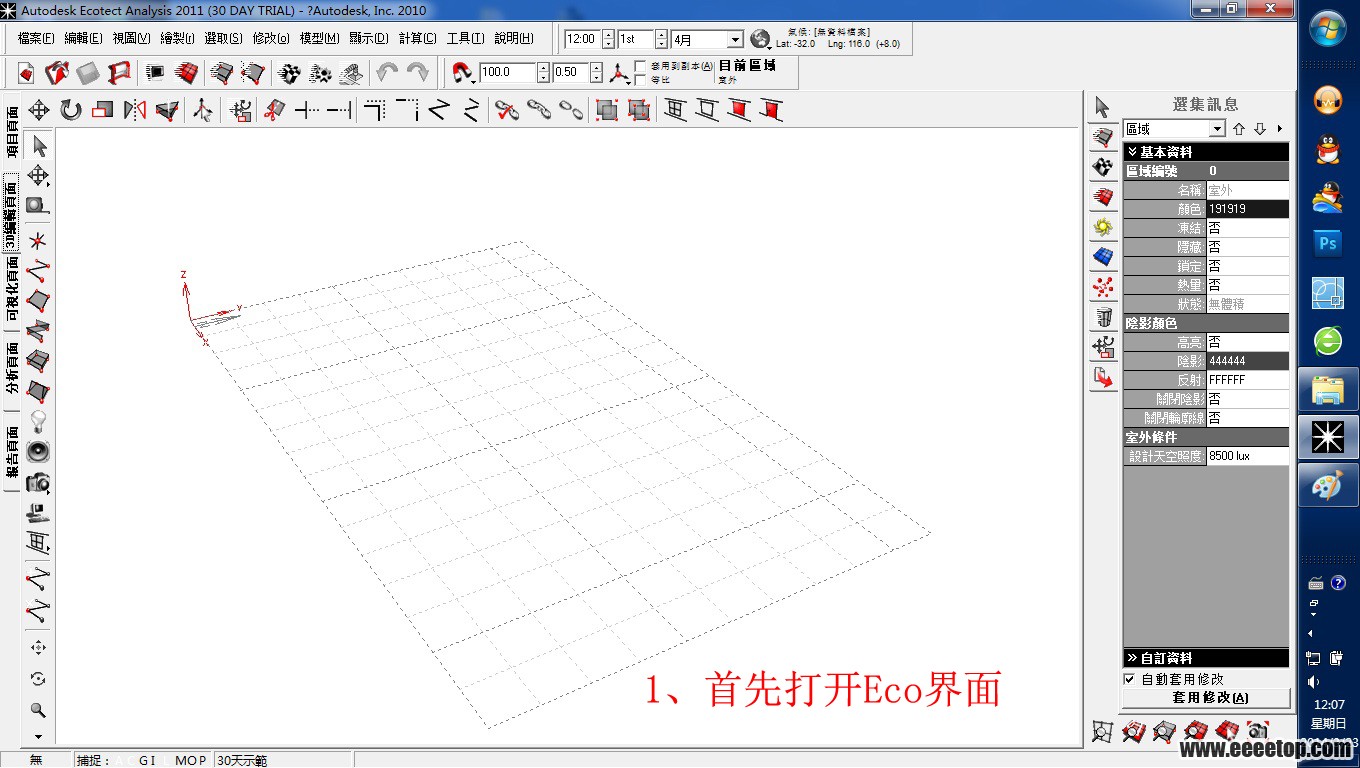1360x768 pixels.
Task: Open the checkered material panel icon
Action: 1103,167
